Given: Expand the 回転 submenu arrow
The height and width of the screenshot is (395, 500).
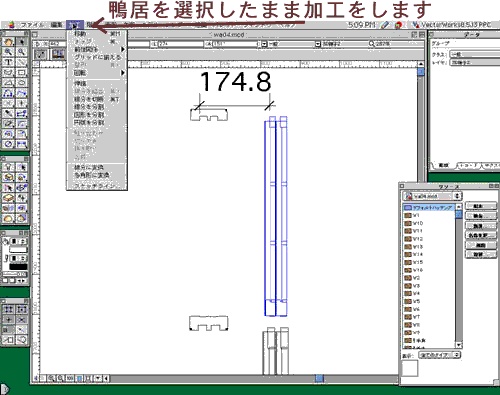Looking at the screenshot, I should point(123,73).
